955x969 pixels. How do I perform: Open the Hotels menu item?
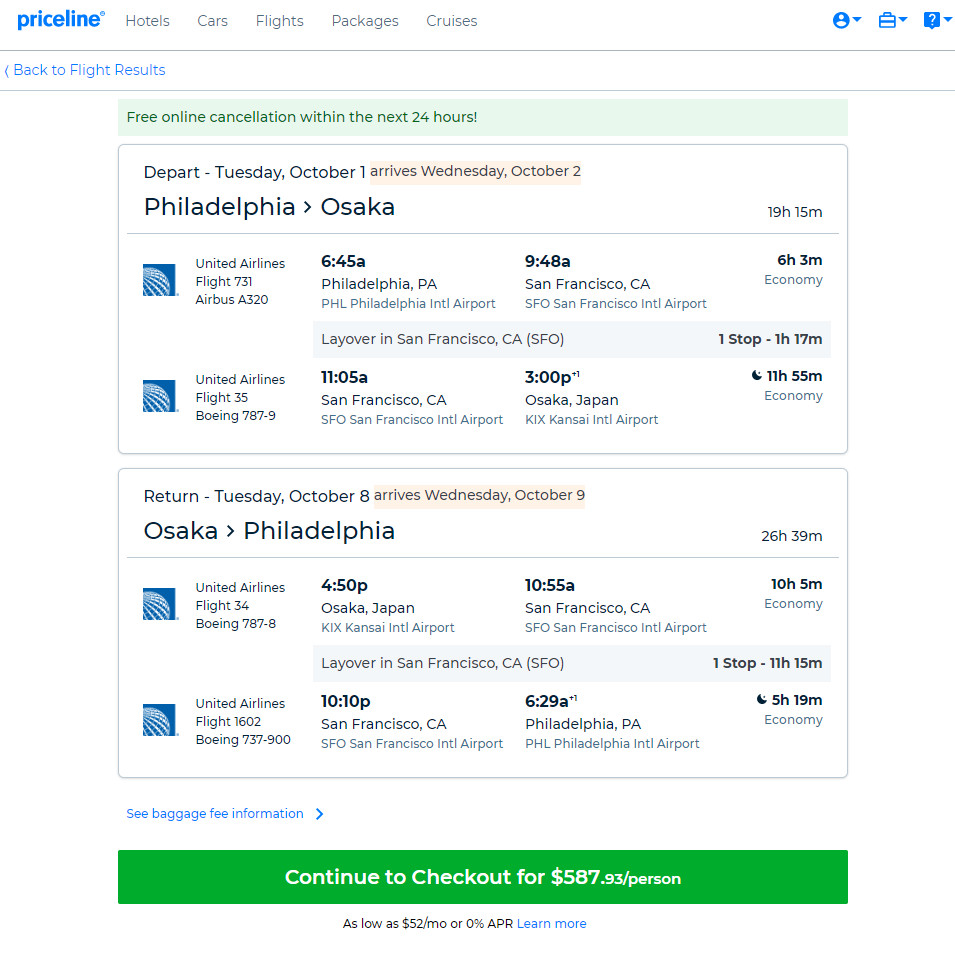[x=147, y=21]
